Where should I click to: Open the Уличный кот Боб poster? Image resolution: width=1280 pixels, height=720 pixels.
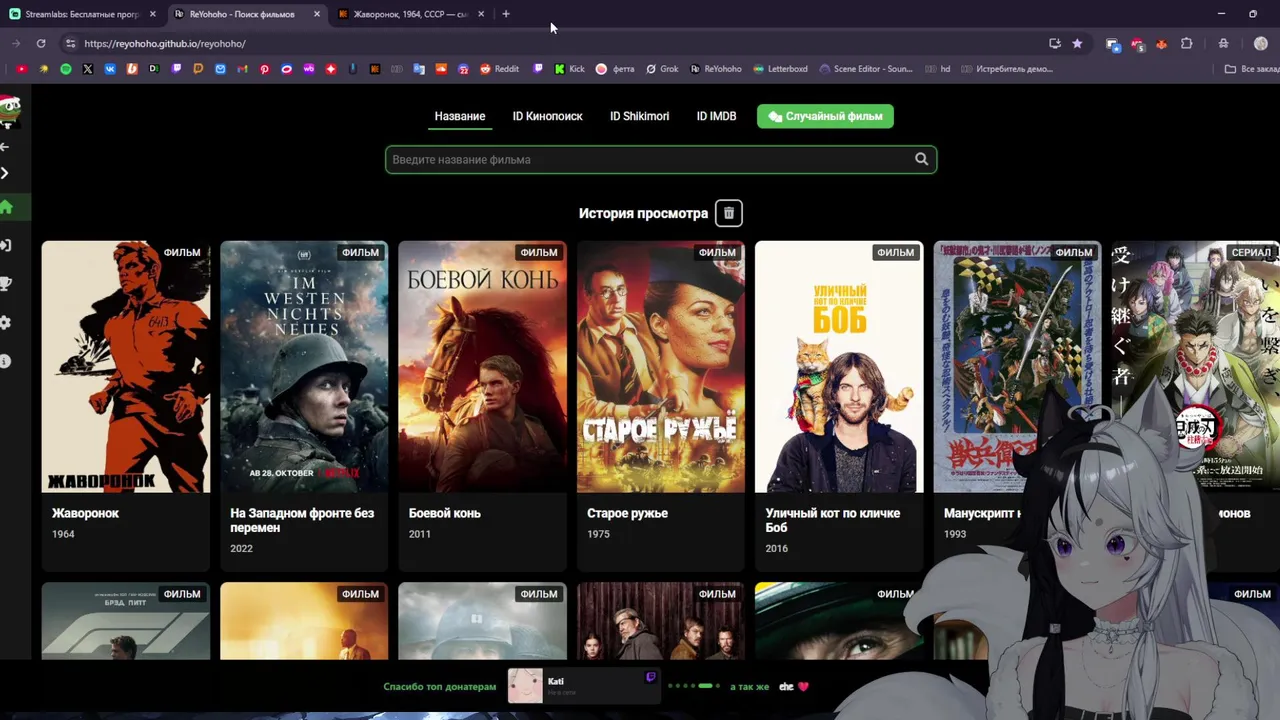pos(839,367)
